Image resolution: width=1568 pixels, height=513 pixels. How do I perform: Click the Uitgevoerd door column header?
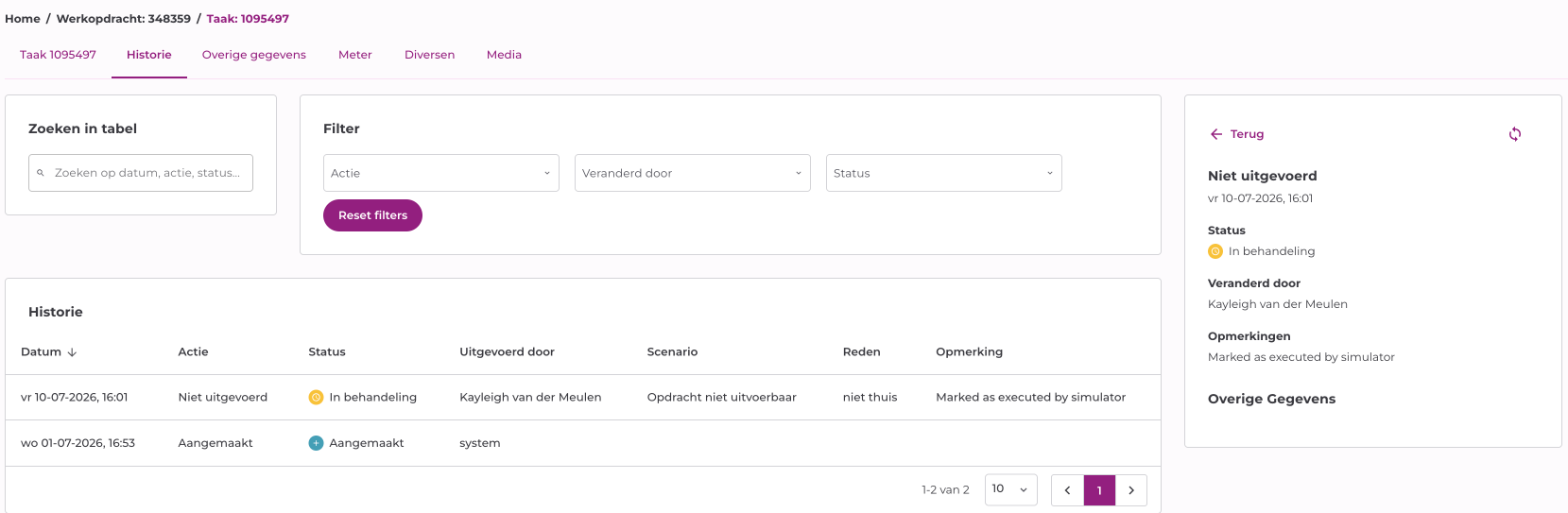pyautogui.click(x=507, y=352)
